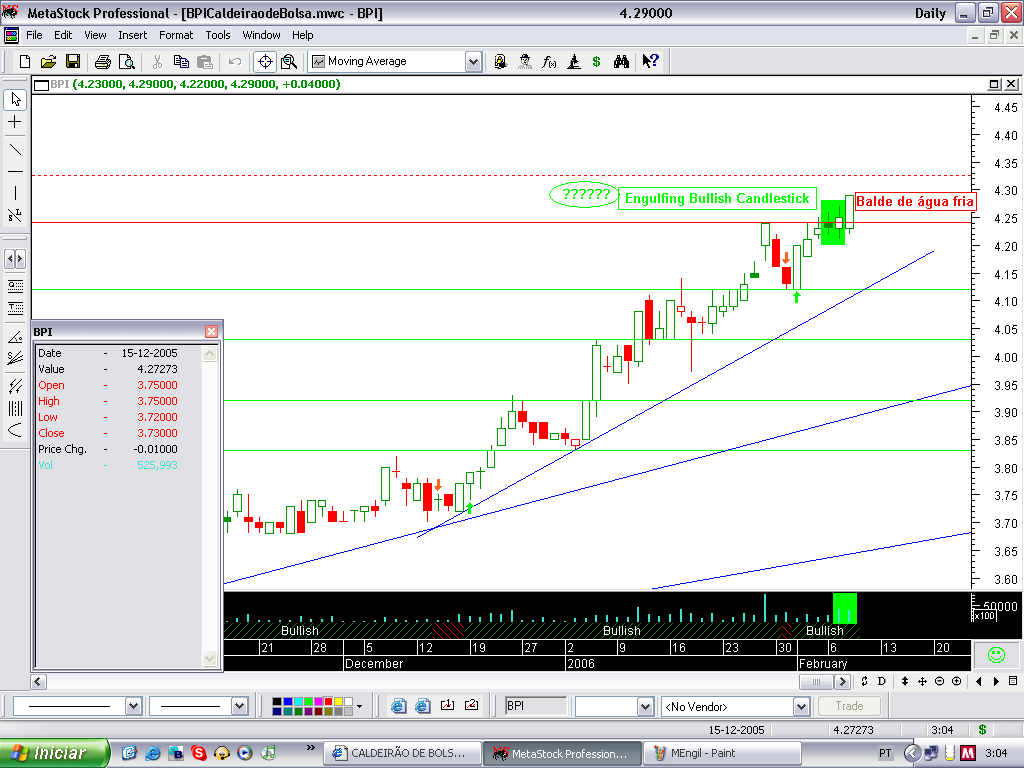
Task: Select the parallel channel lines tool
Action: point(15,386)
